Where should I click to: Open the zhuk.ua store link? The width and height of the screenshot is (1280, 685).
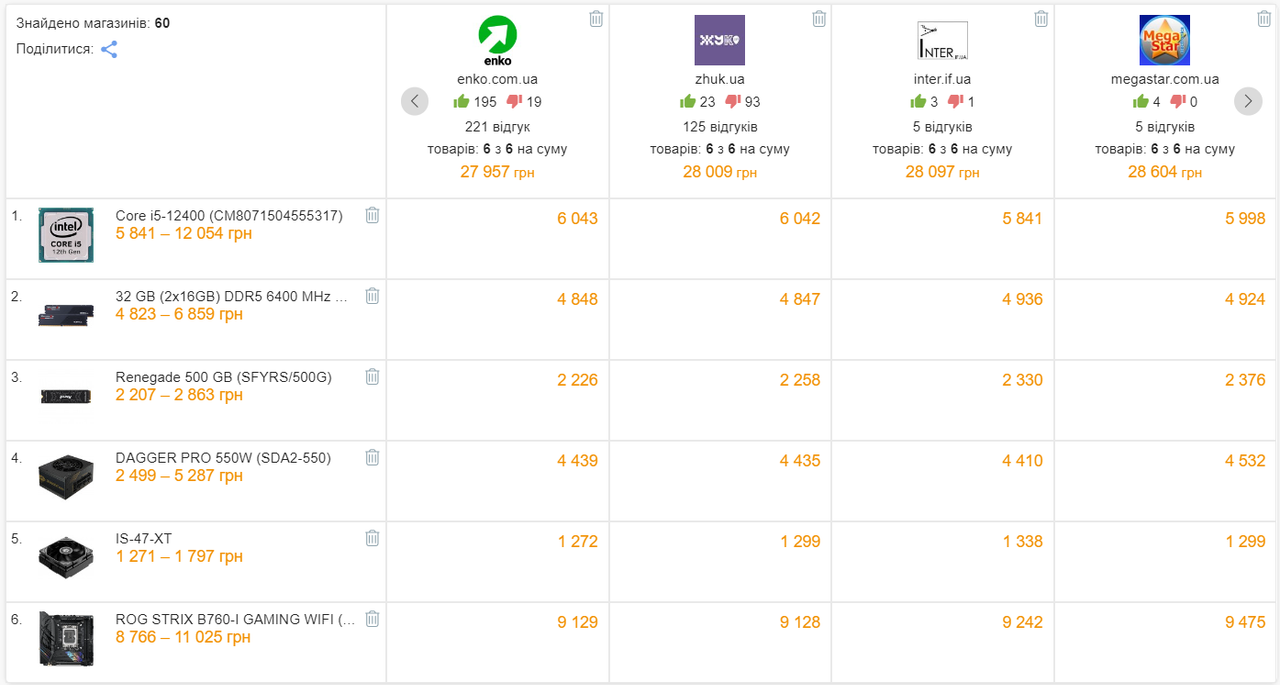pyautogui.click(x=720, y=79)
